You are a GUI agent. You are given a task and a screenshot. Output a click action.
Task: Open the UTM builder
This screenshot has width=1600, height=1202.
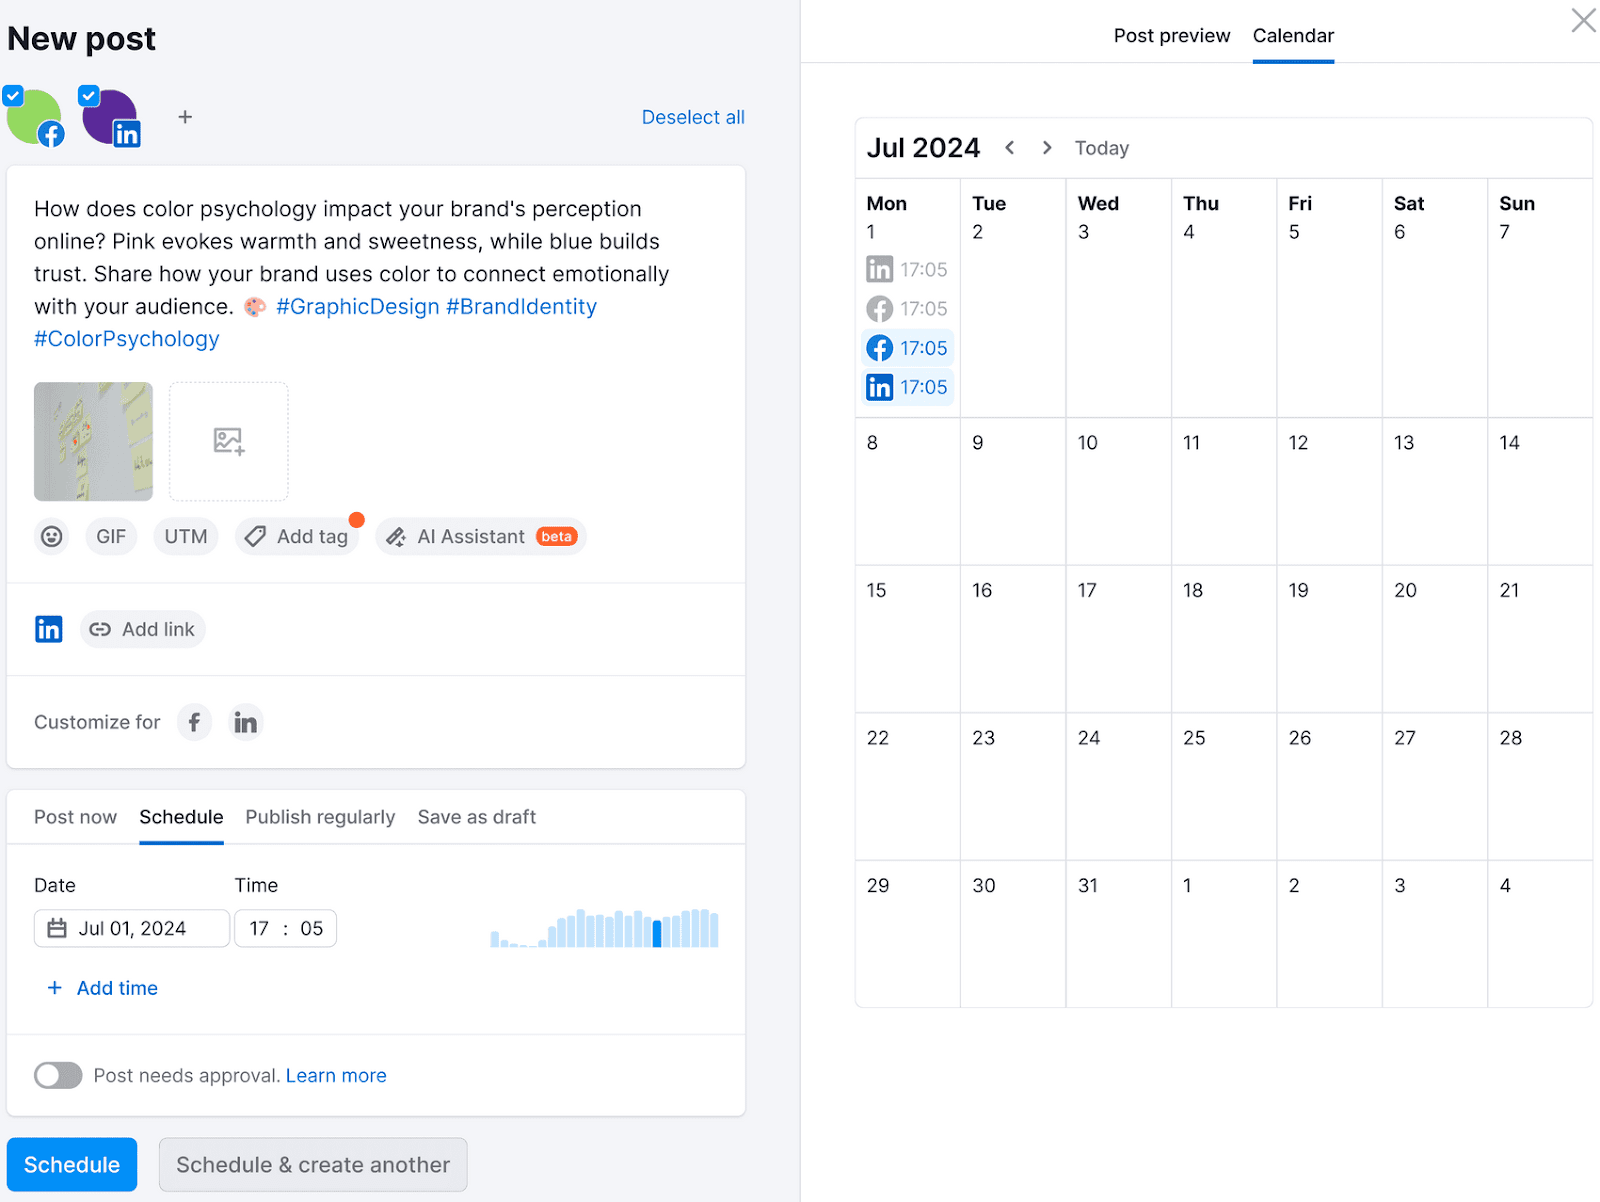tap(185, 536)
